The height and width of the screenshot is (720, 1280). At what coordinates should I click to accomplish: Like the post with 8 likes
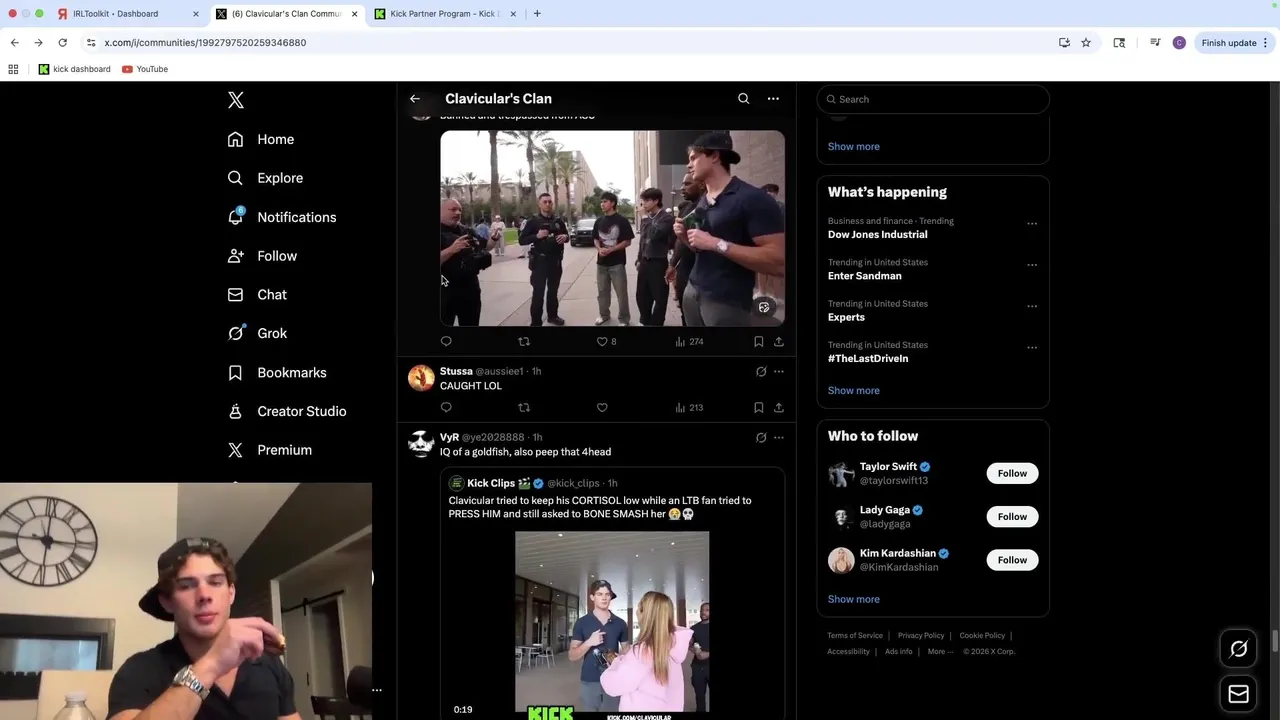click(606, 342)
